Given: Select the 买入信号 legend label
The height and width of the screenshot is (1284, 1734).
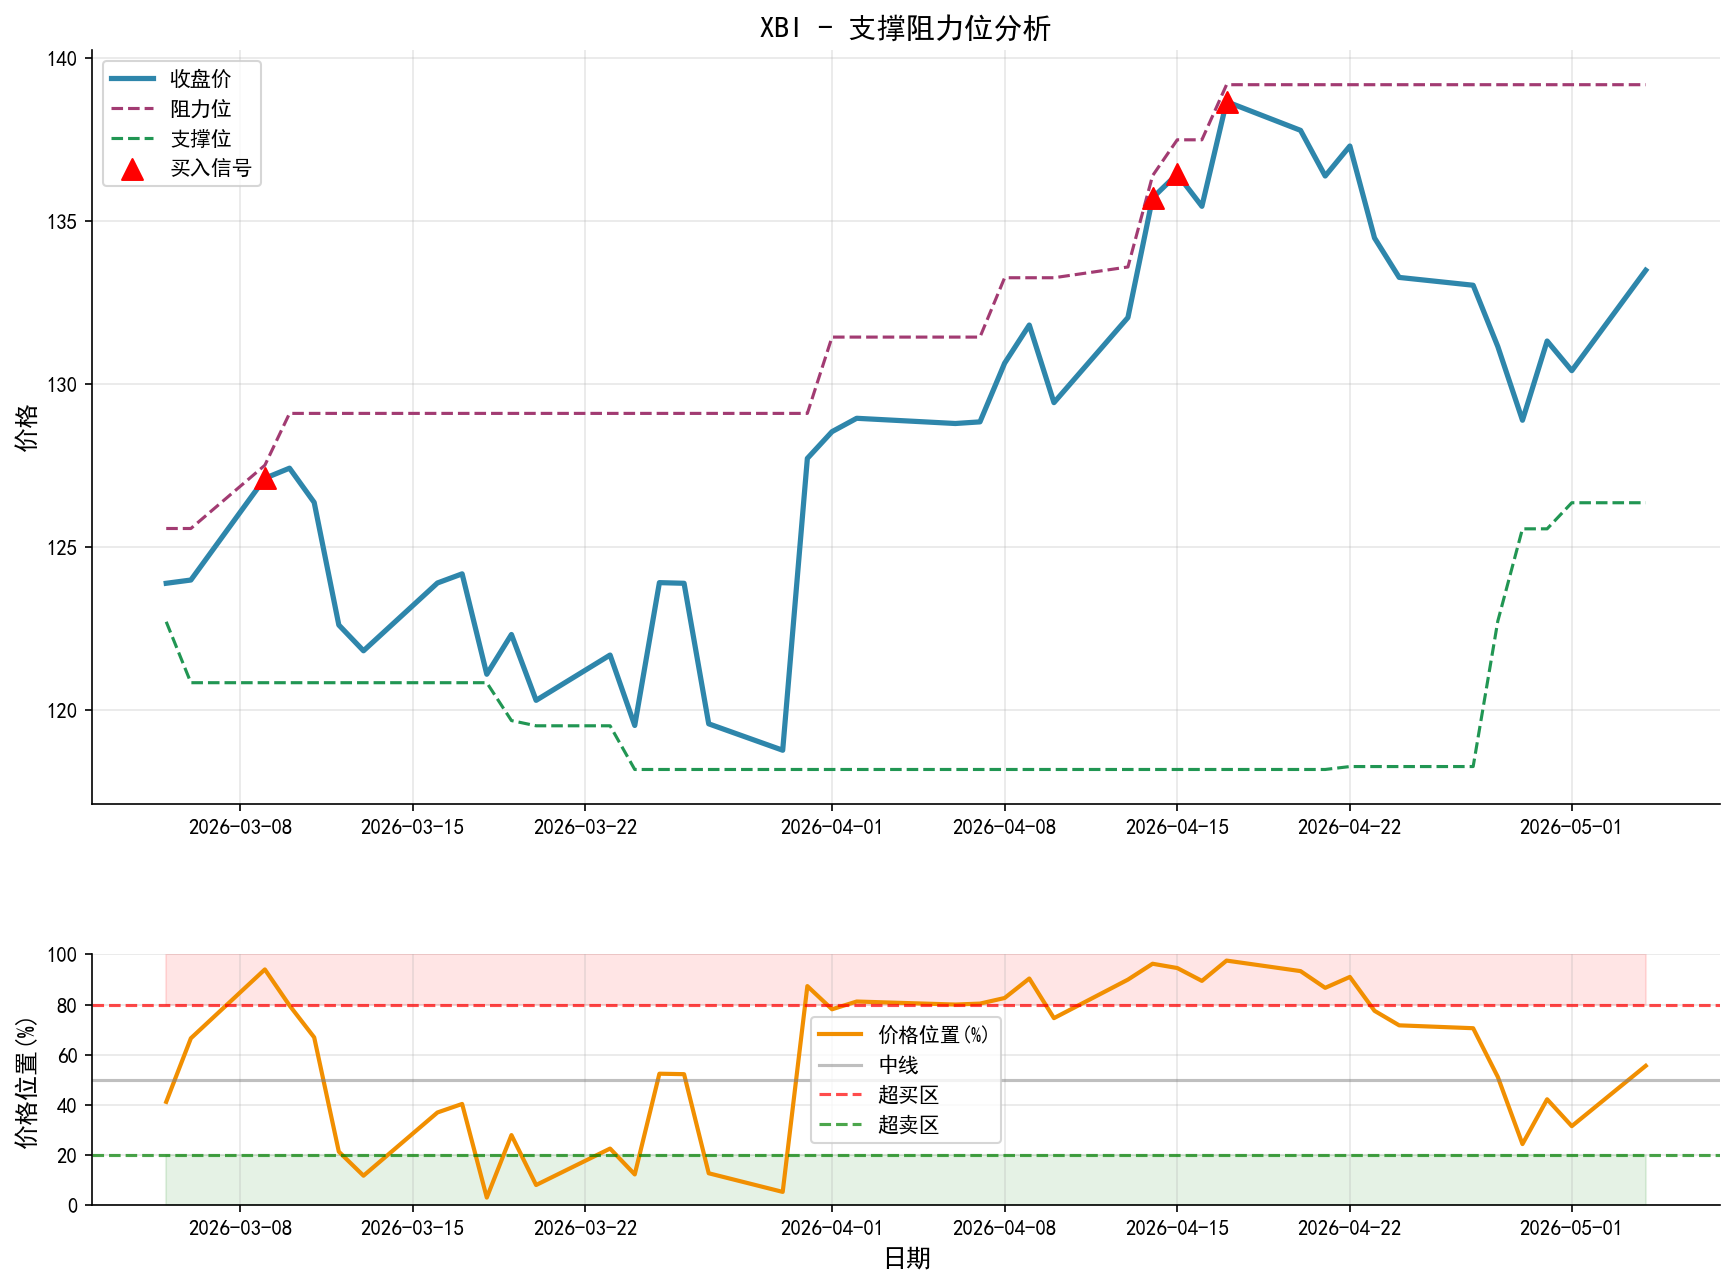Looking at the screenshot, I should 210,168.
